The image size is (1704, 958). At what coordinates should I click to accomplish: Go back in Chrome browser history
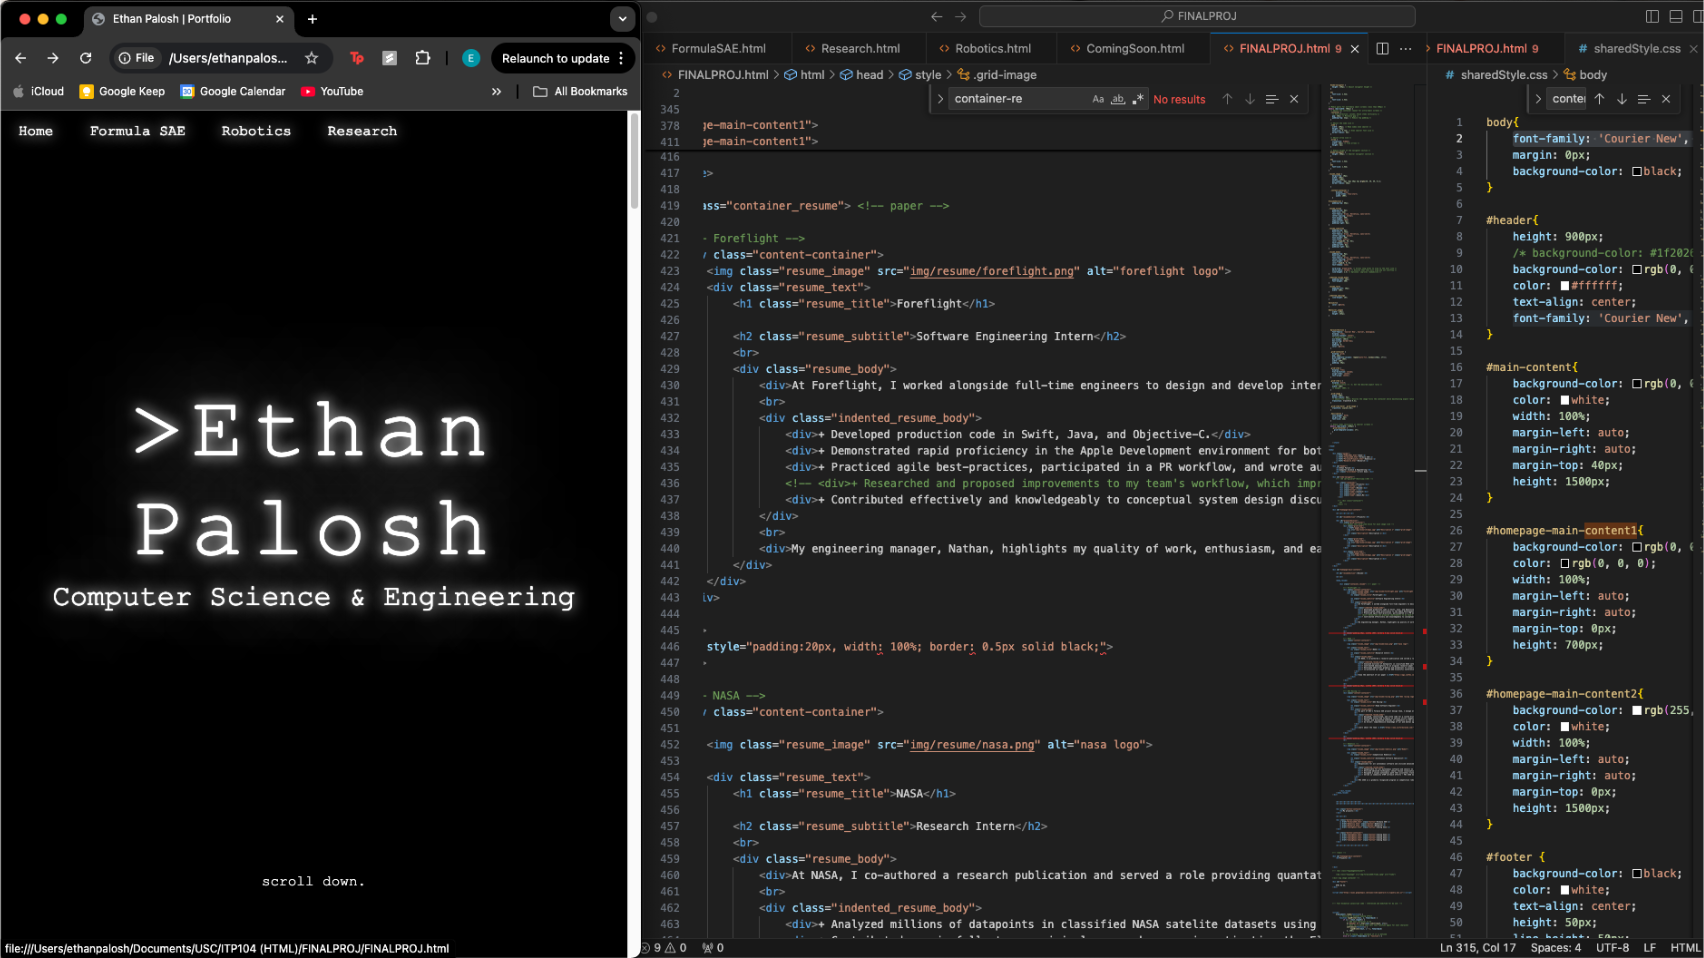tap(20, 58)
